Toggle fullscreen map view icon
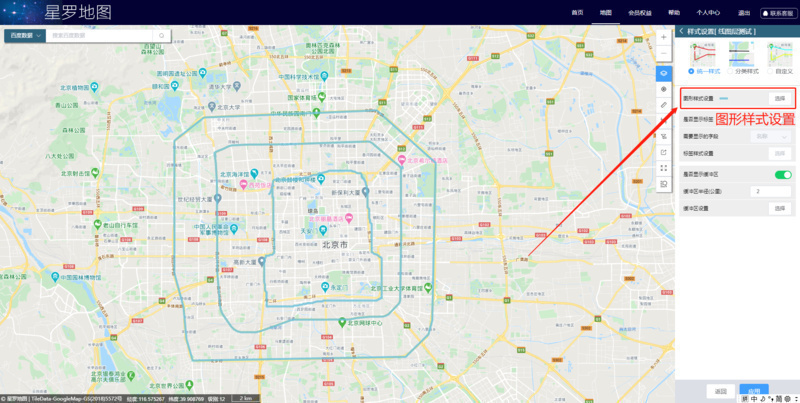This screenshot has height=403, width=800. point(664,168)
